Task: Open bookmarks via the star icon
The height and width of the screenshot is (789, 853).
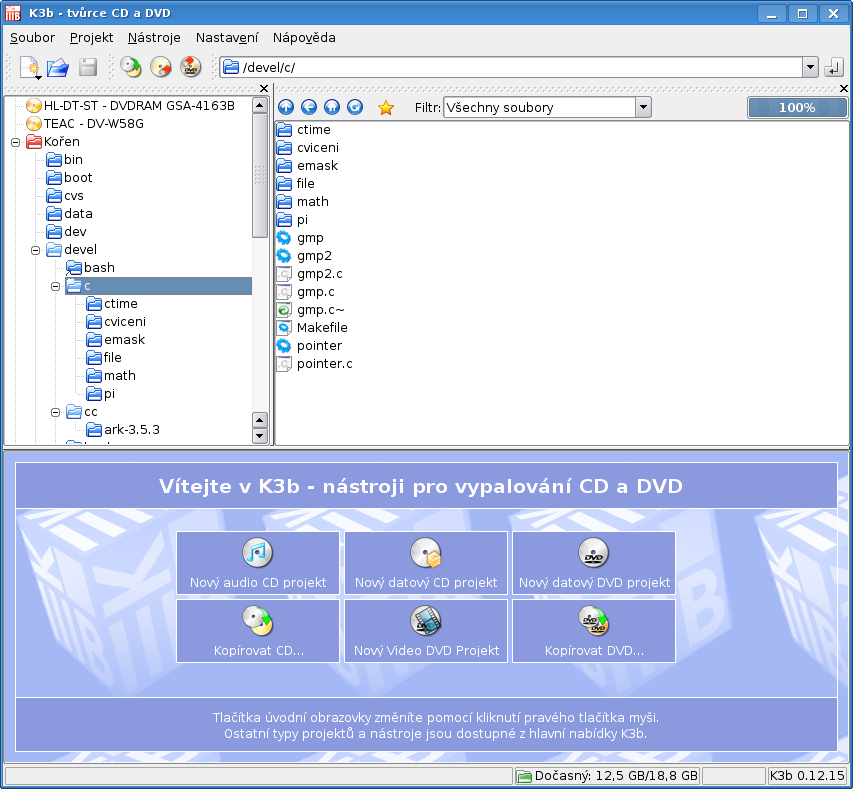Action: coord(386,108)
